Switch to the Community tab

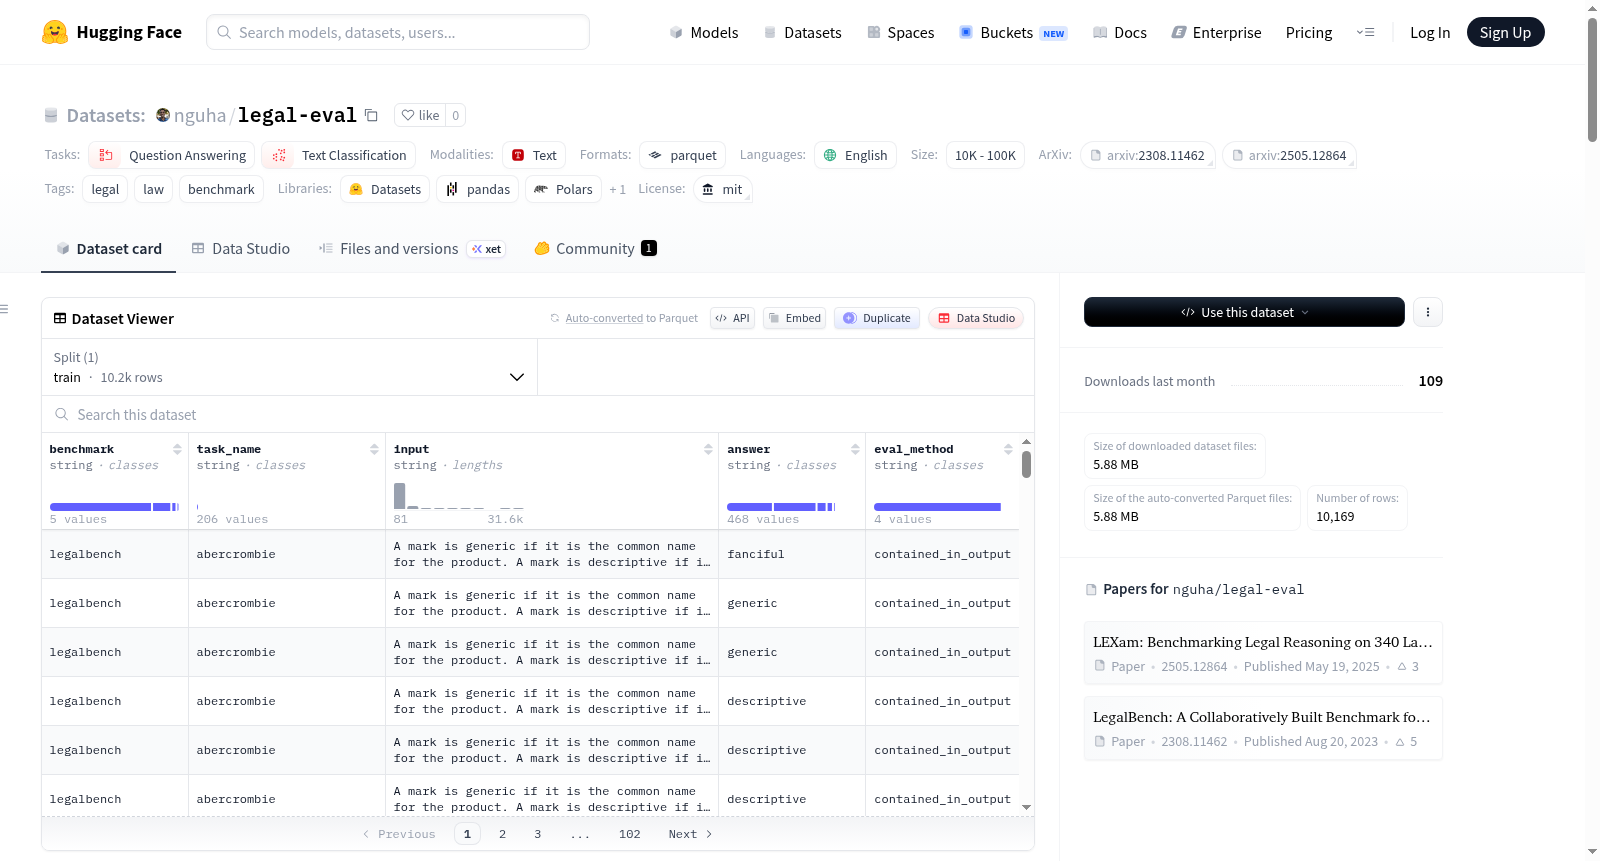(595, 248)
